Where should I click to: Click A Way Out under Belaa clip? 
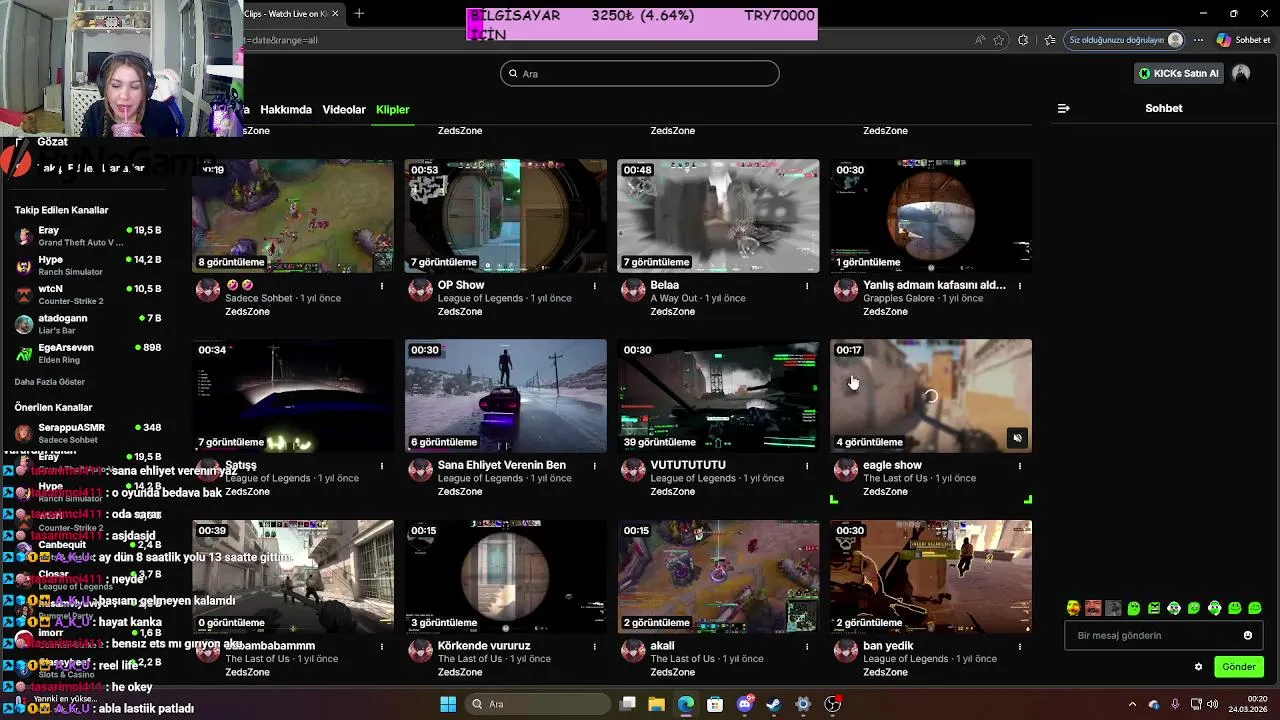pyautogui.click(x=674, y=298)
